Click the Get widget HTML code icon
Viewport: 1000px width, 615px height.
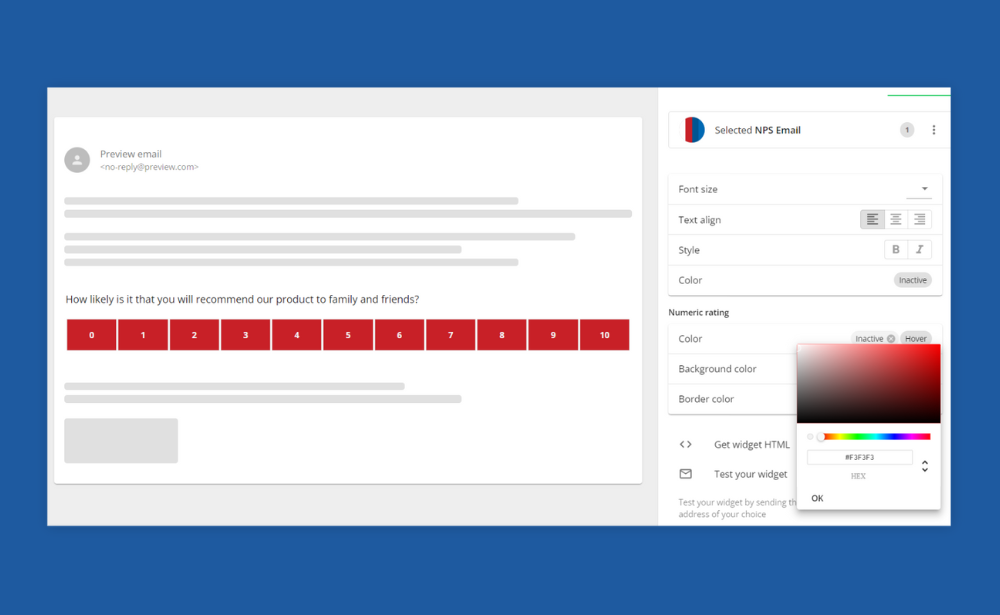click(686, 444)
